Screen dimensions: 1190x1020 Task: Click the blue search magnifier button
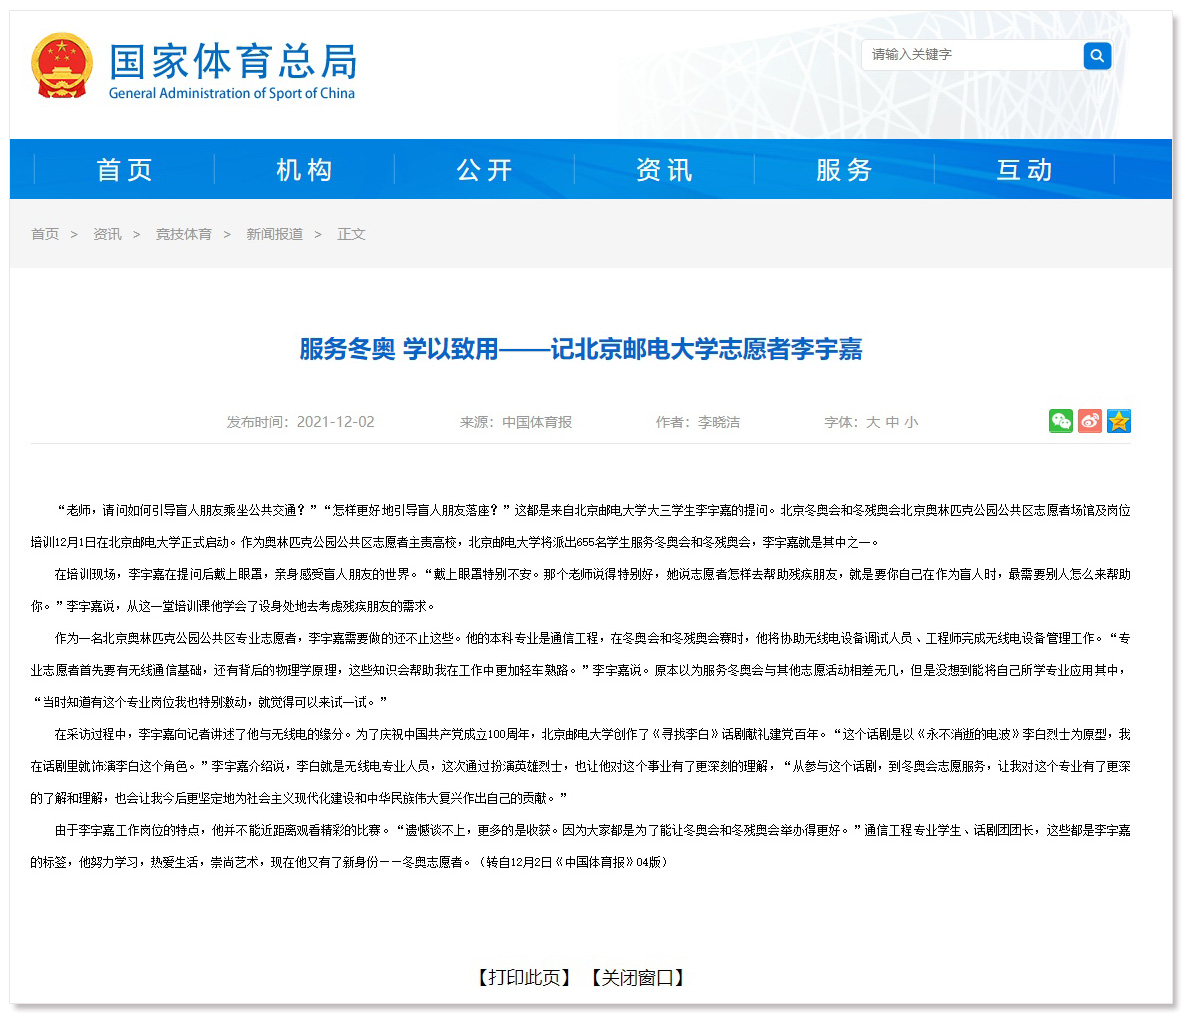[1097, 55]
